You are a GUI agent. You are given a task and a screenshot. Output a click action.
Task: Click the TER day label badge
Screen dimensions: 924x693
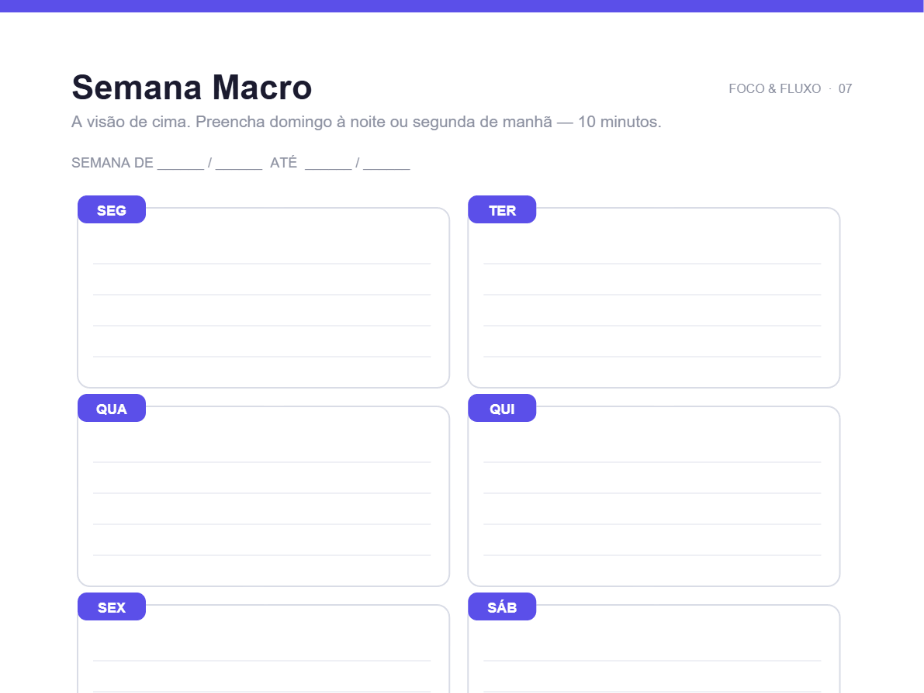(x=502, y=210)
